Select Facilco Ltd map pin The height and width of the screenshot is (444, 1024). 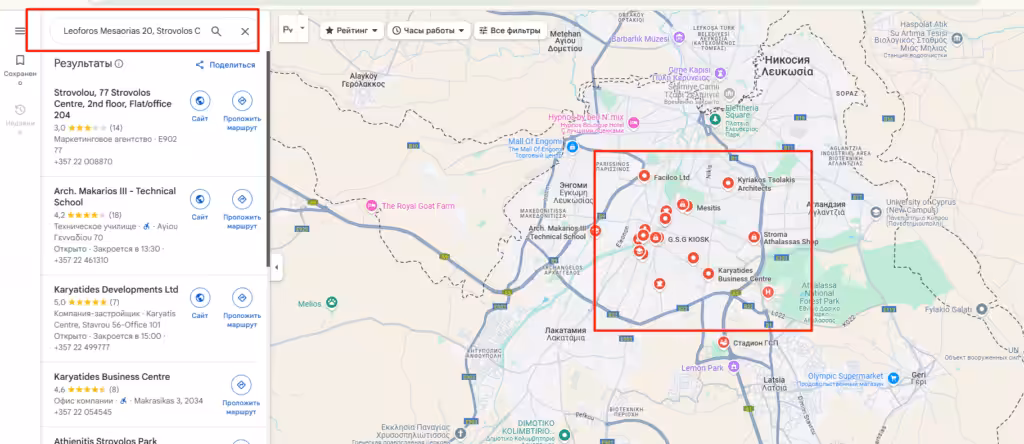(644, 176)
